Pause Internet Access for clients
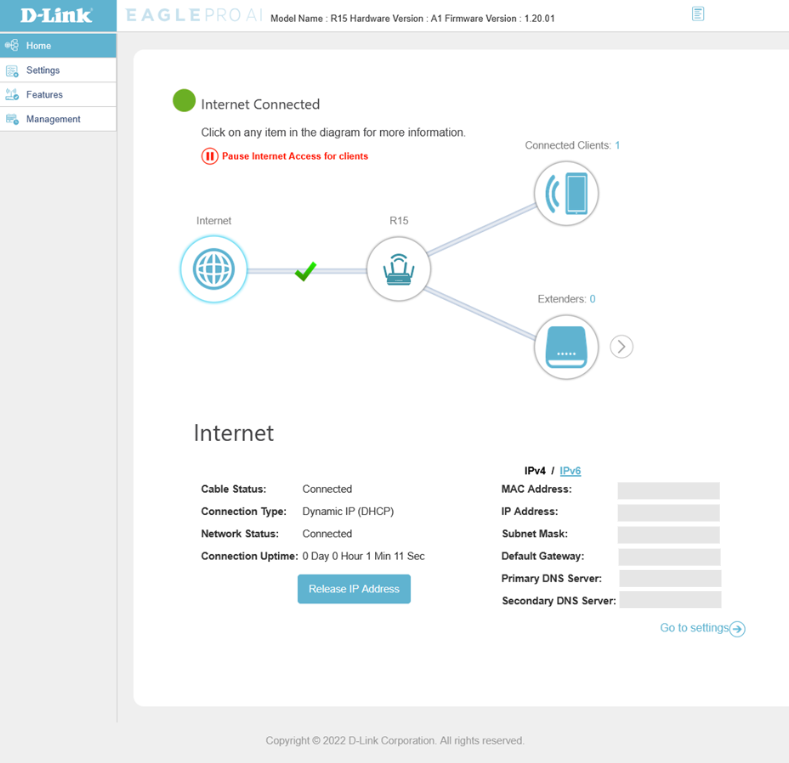 [294, 156]
